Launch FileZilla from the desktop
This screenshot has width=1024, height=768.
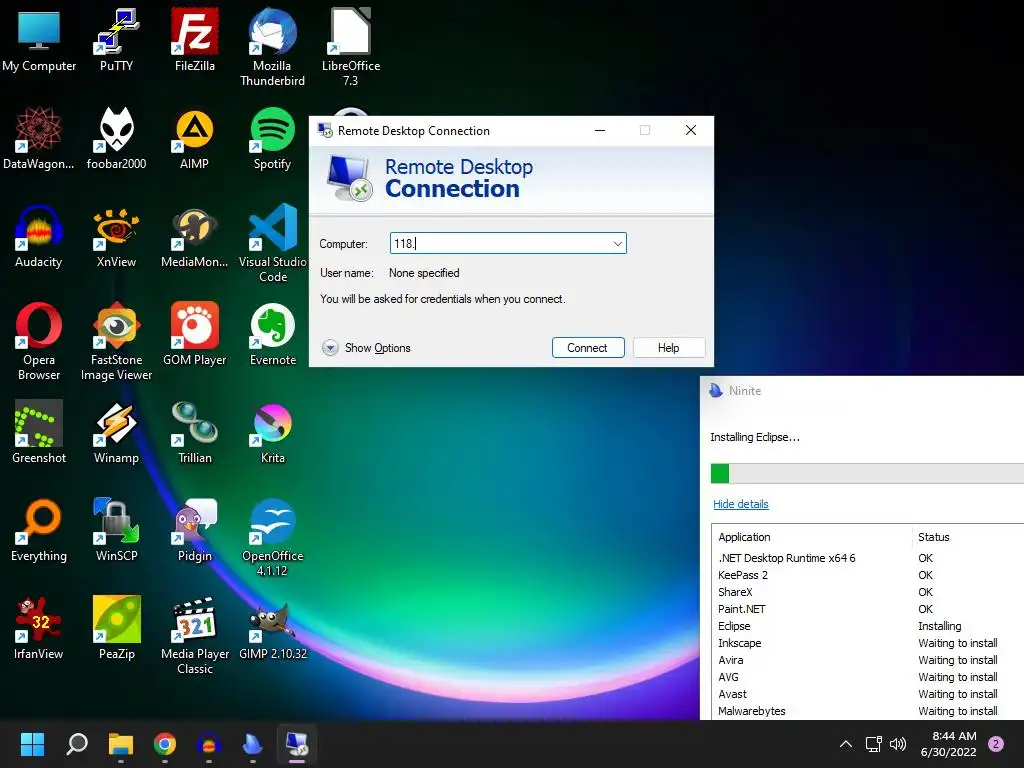pos(195,39)
